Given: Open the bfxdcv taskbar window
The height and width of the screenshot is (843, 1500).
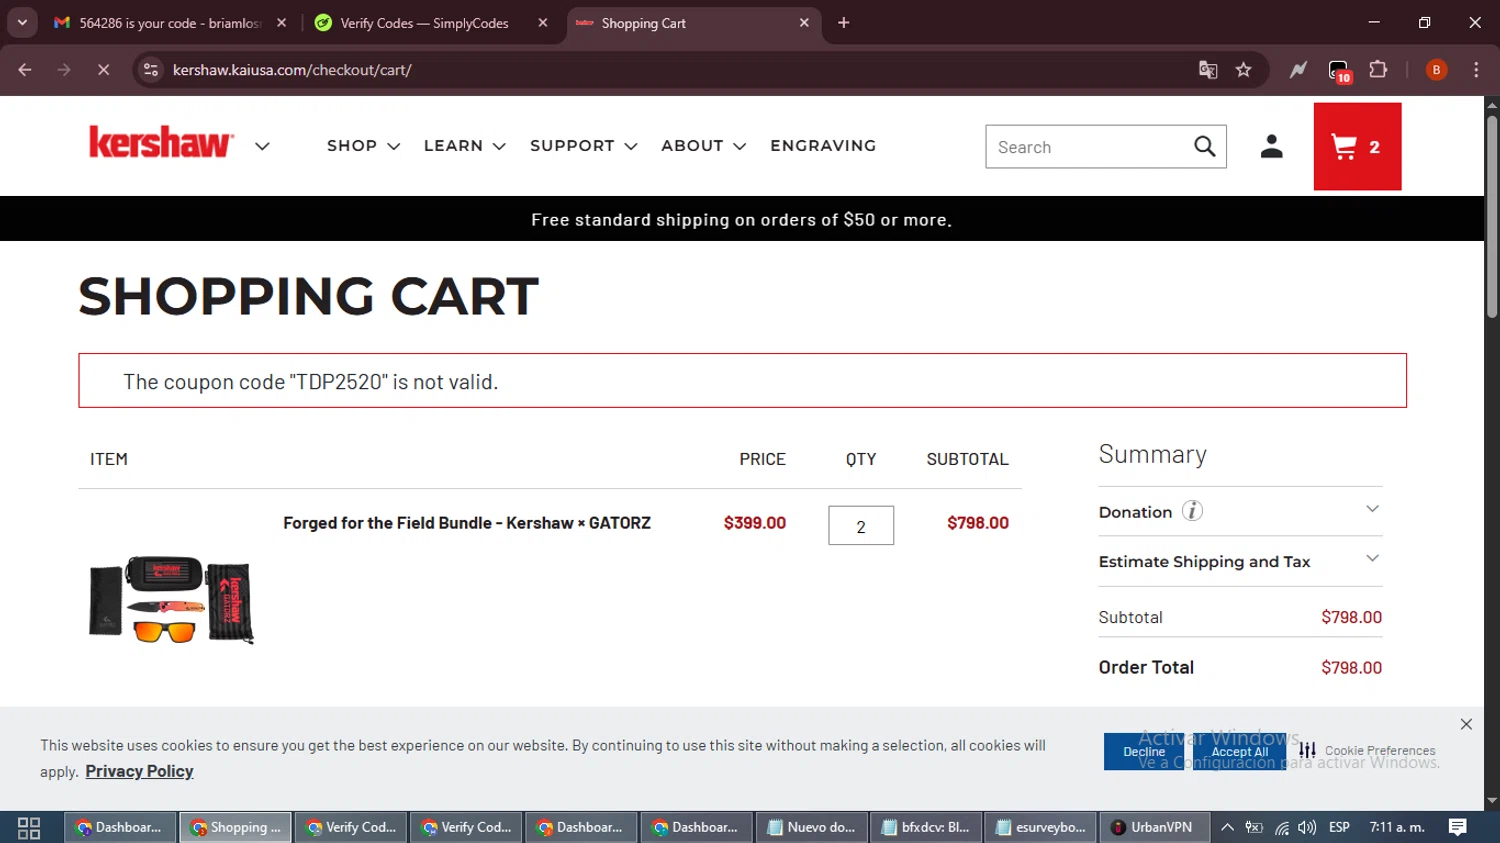Looking at the screenshot, I should (x=926, y=828).
